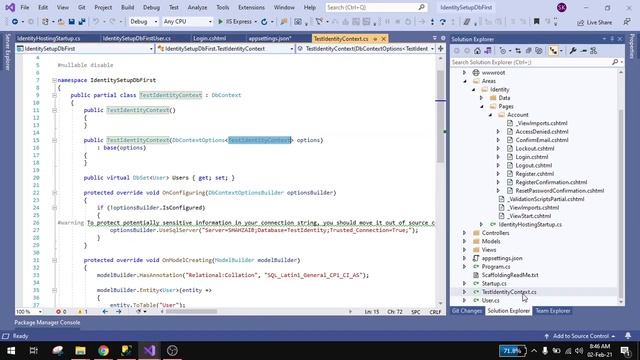Click Add to Source Control
The image size is (640, 360).
click(581, 336)
